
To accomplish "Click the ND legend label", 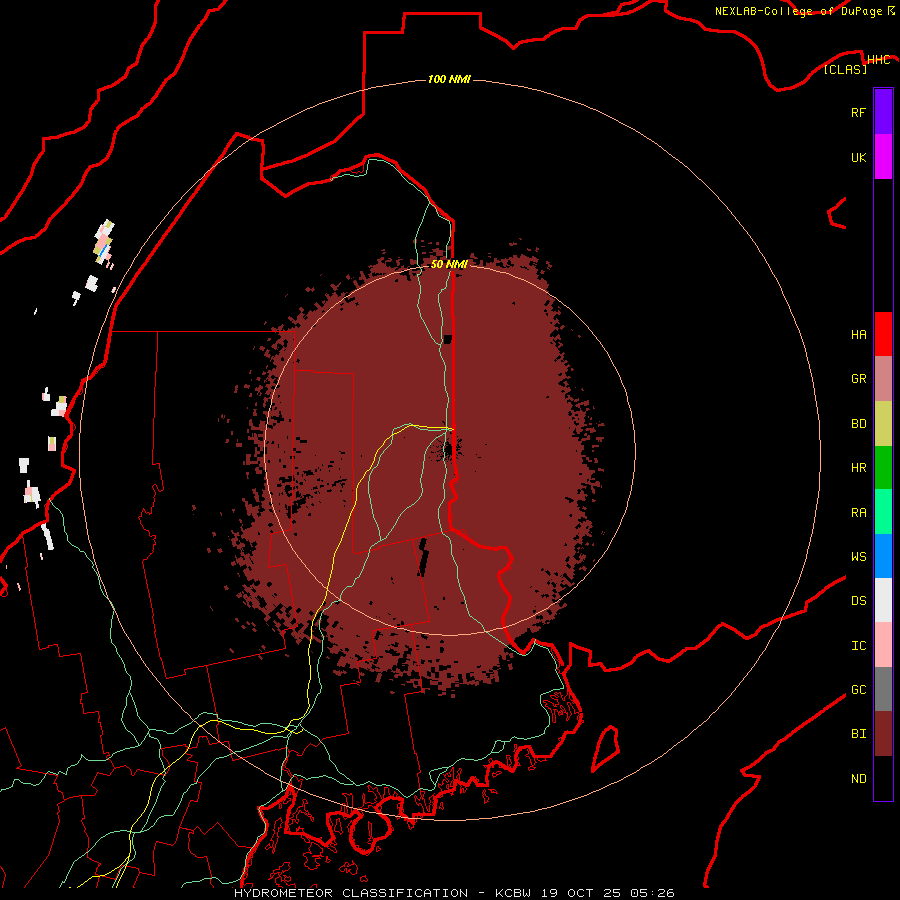I will [858, 779].
